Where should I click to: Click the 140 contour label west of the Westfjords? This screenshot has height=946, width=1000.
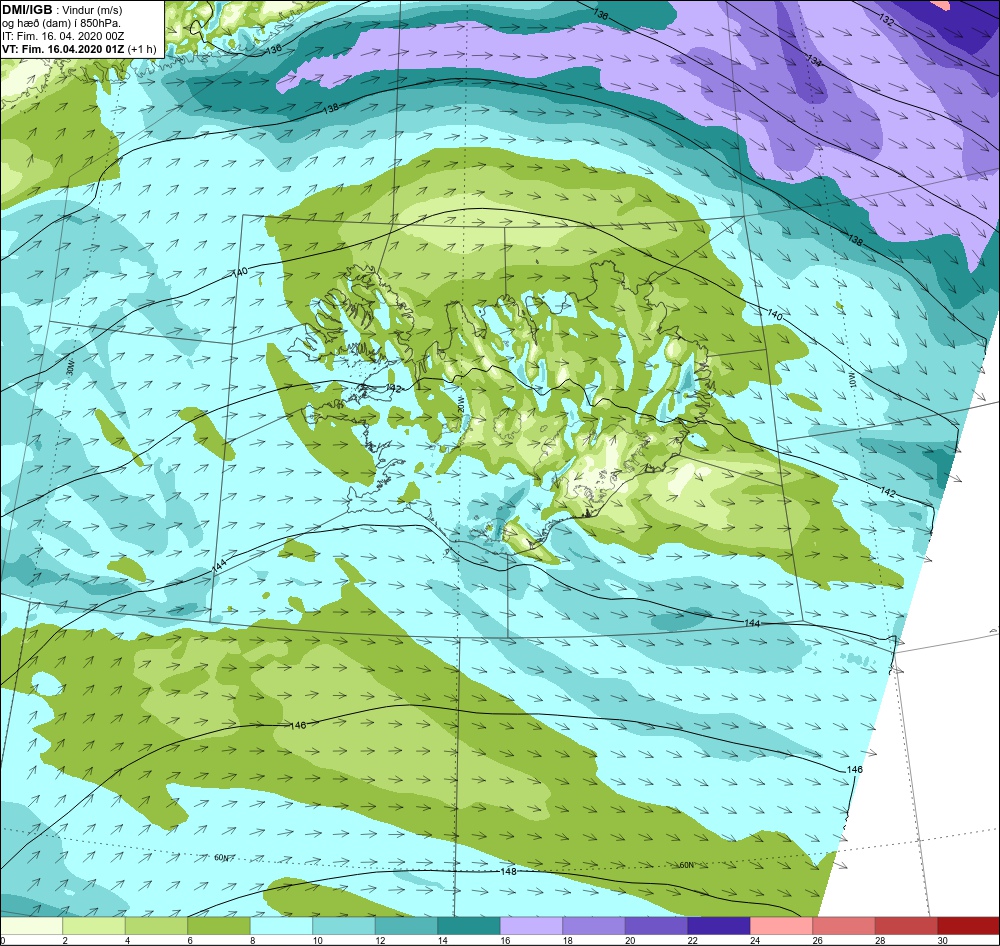click(239, 272)
